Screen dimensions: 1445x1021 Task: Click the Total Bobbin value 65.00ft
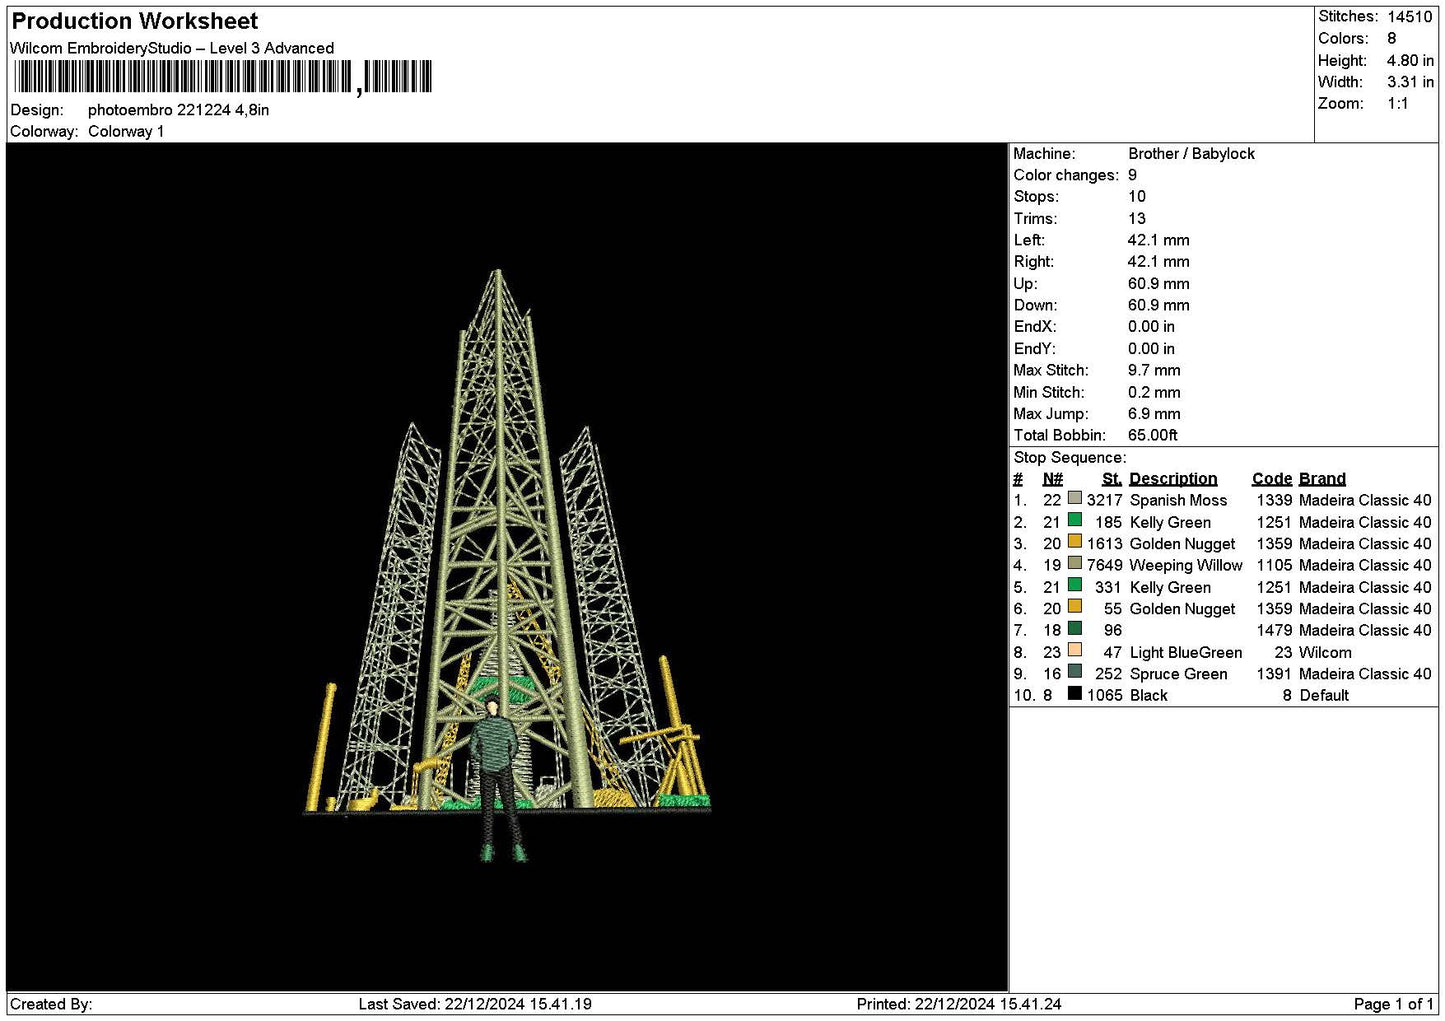(x=1153, y=435)
